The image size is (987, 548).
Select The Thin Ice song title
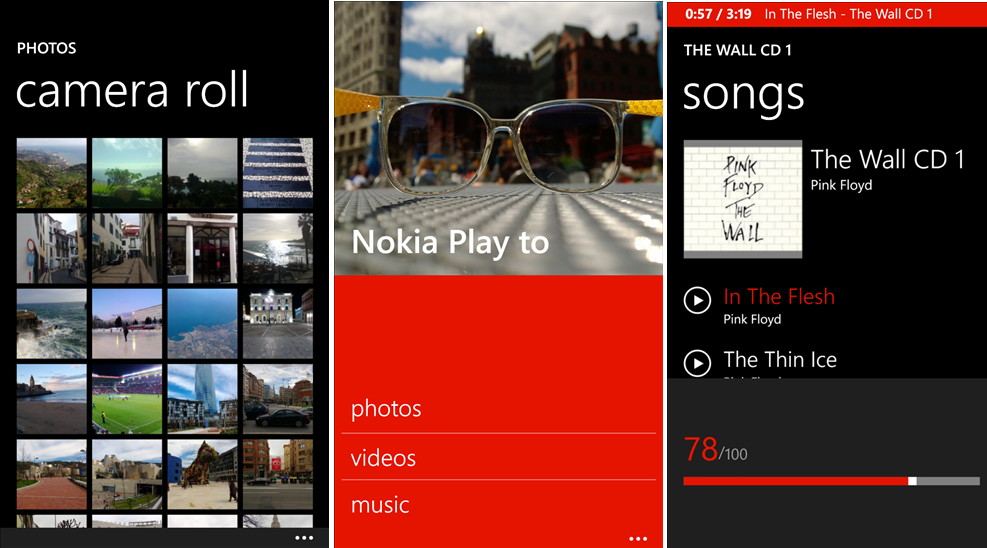tap(780, 359)
